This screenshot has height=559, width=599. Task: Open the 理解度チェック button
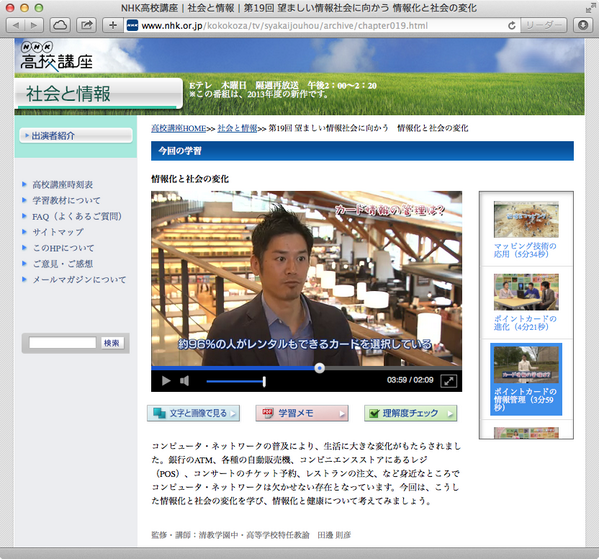(411, 413)
